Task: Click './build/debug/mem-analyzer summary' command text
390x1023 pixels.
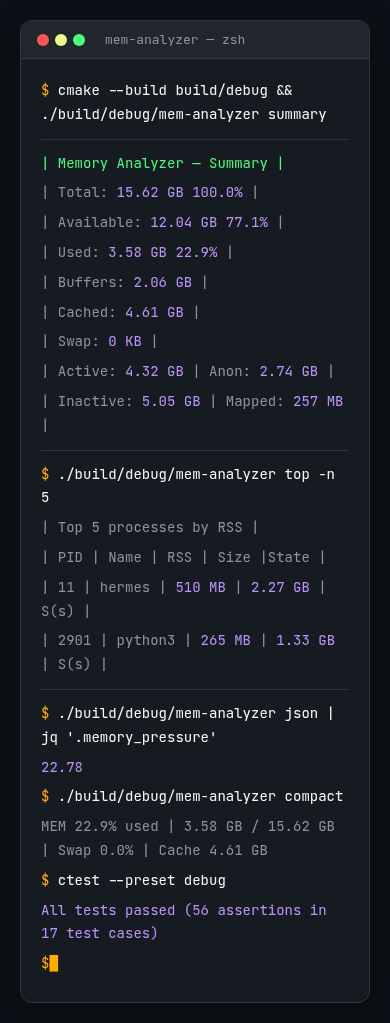Action: click(x=183, y=115)
